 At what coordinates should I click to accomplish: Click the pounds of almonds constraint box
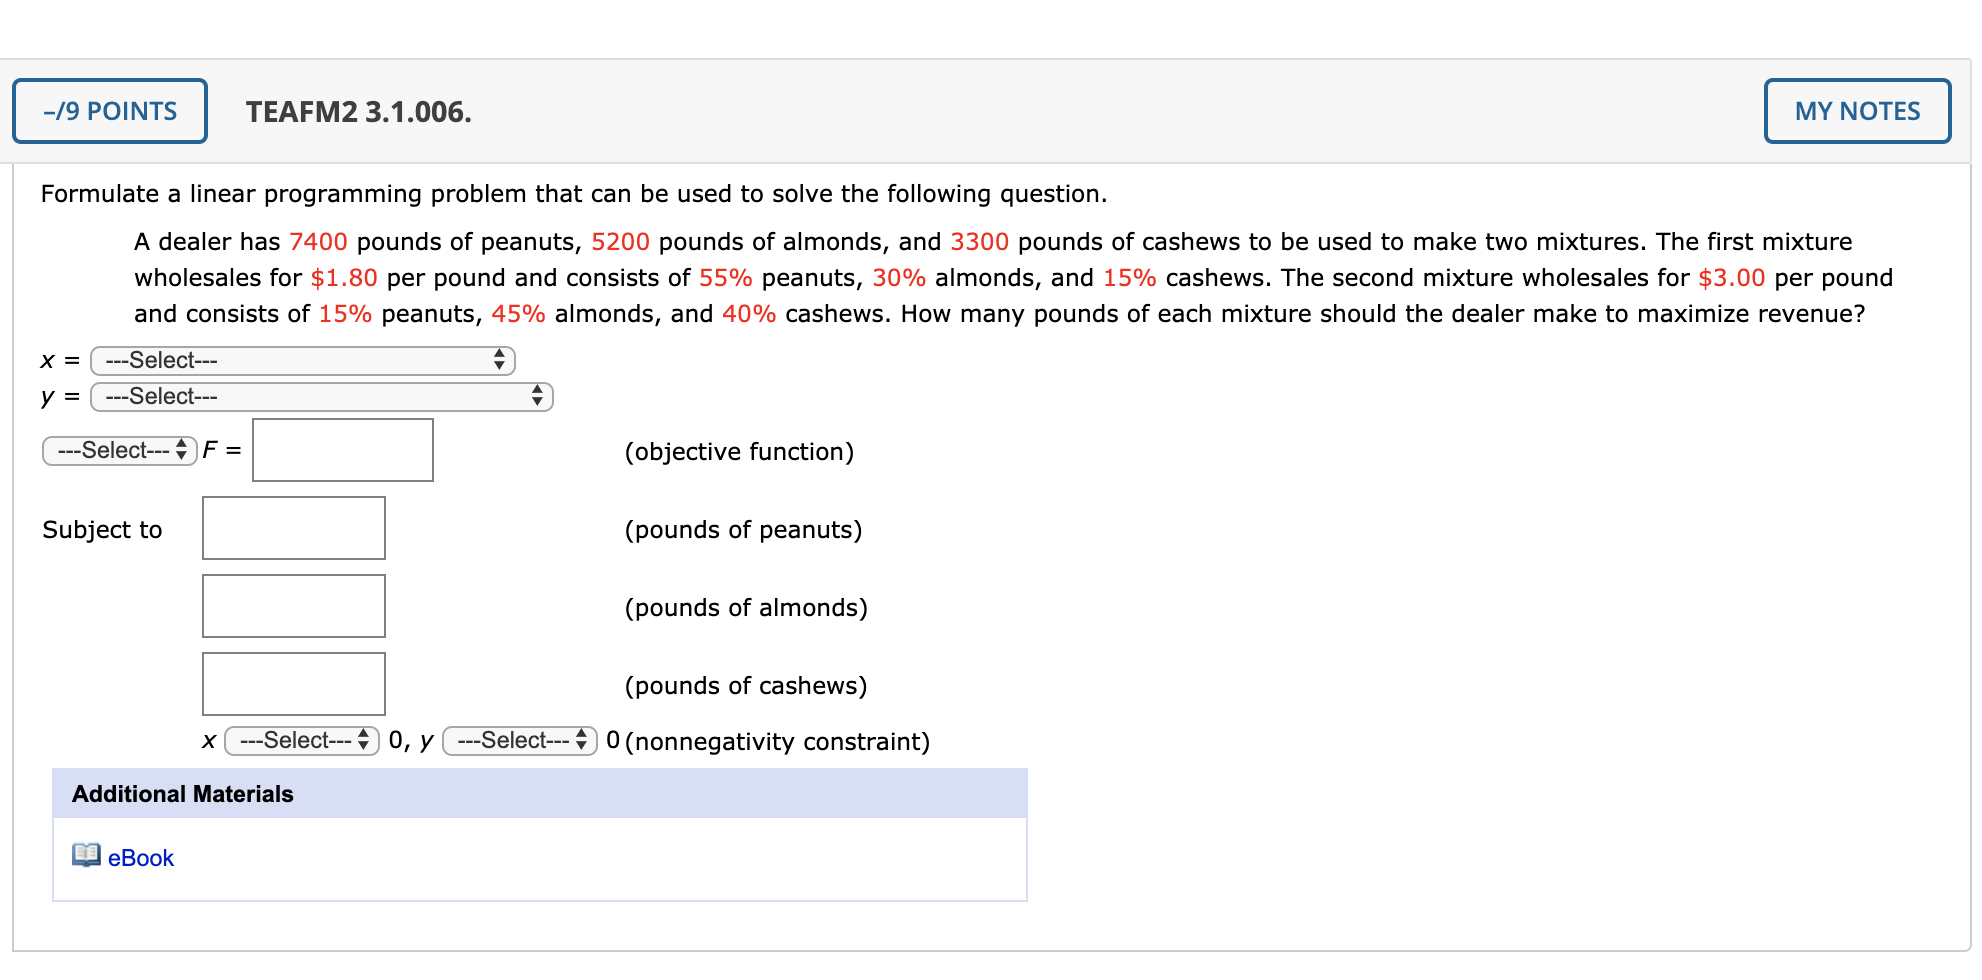[x=293, y=605]
